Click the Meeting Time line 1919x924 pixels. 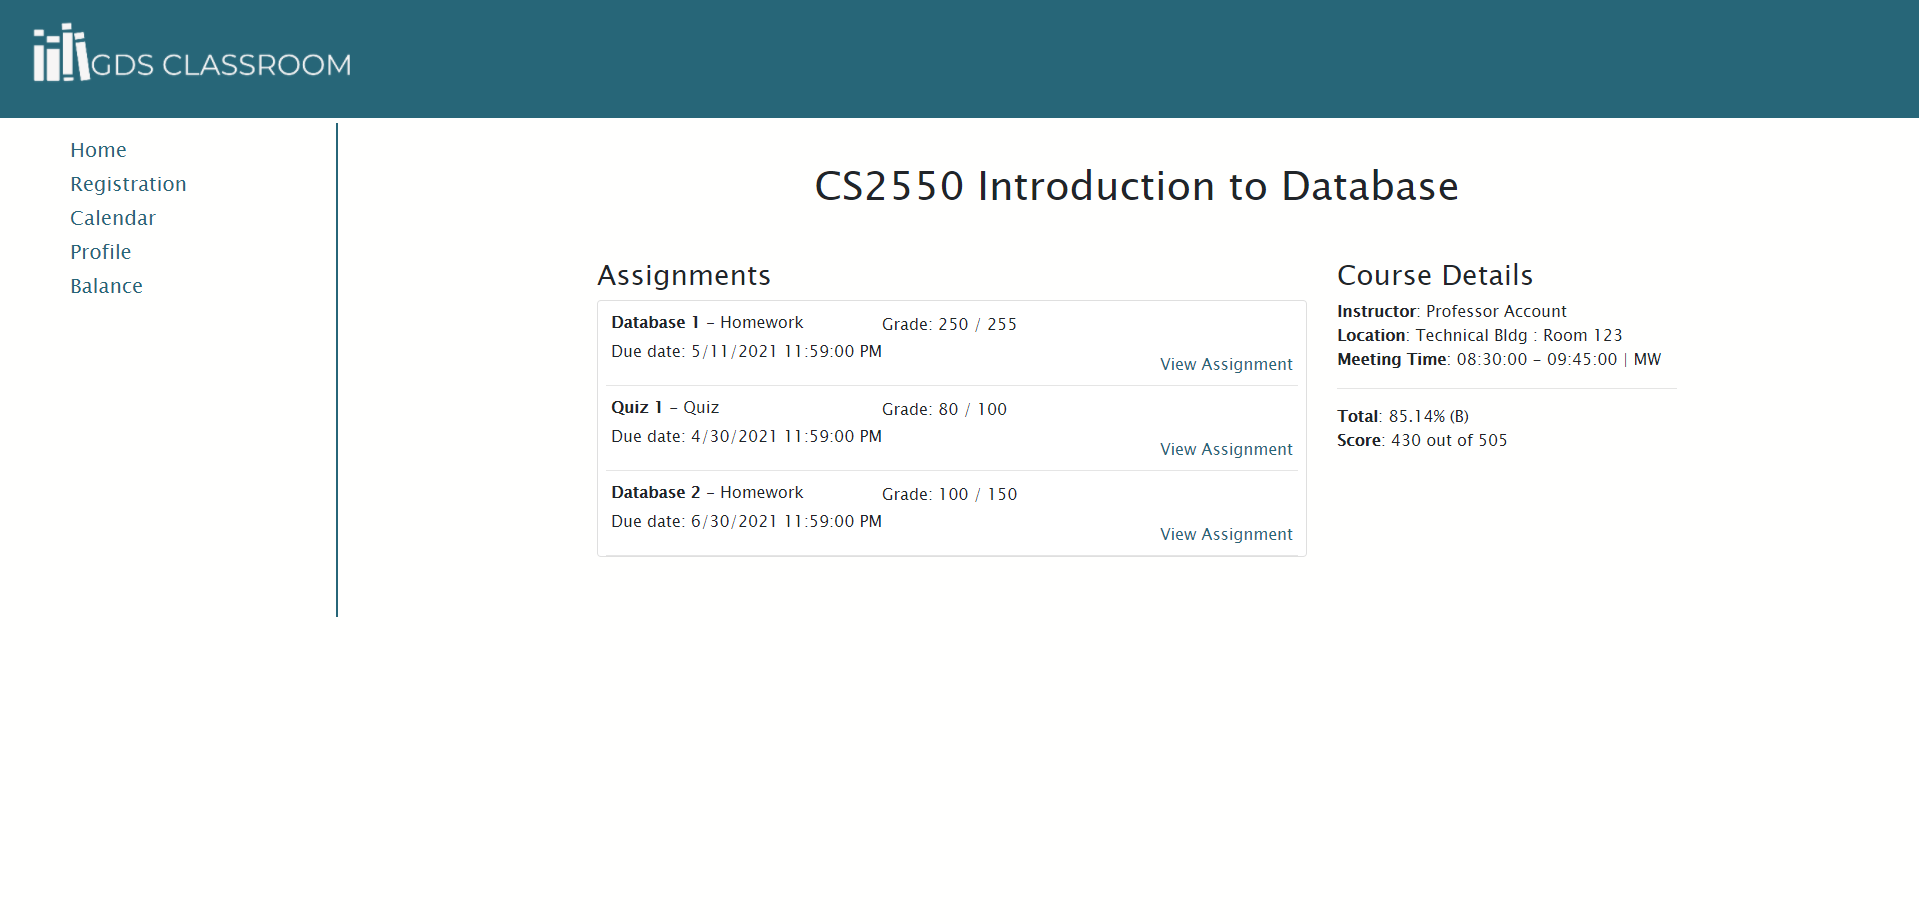(x=1499, y=359)
